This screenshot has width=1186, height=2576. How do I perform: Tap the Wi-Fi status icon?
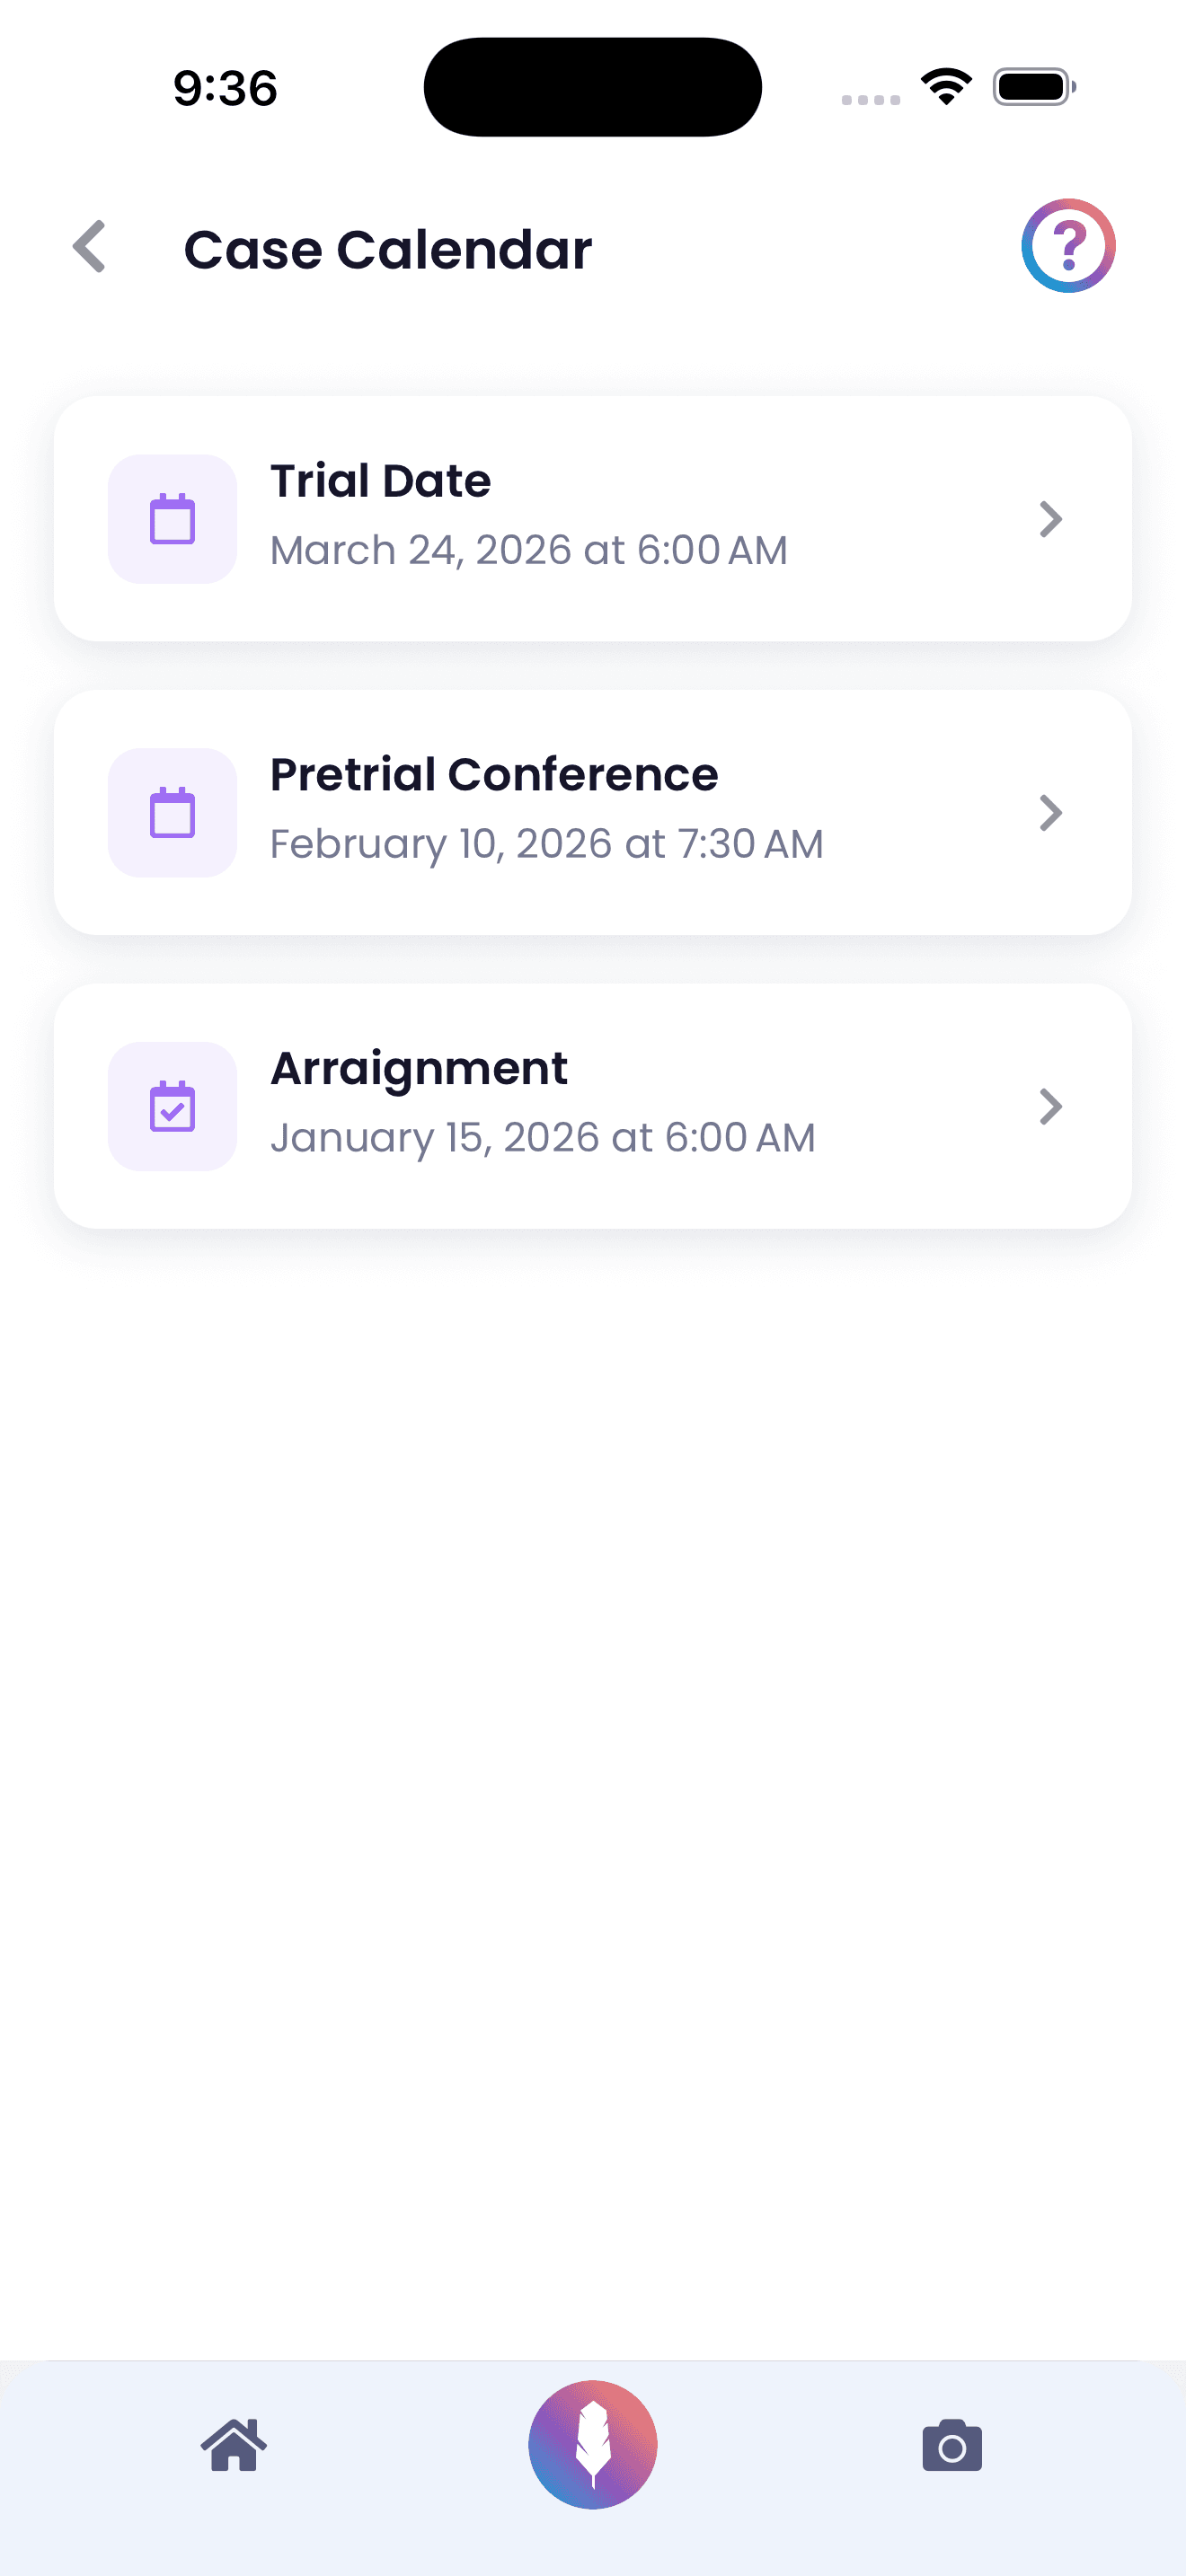[946, 87]
